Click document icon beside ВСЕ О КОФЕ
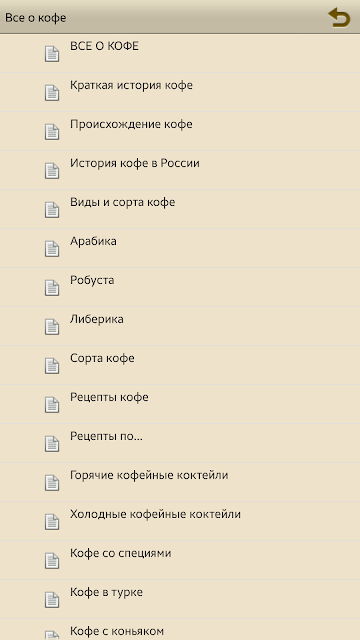 click(x=52, y=54)
